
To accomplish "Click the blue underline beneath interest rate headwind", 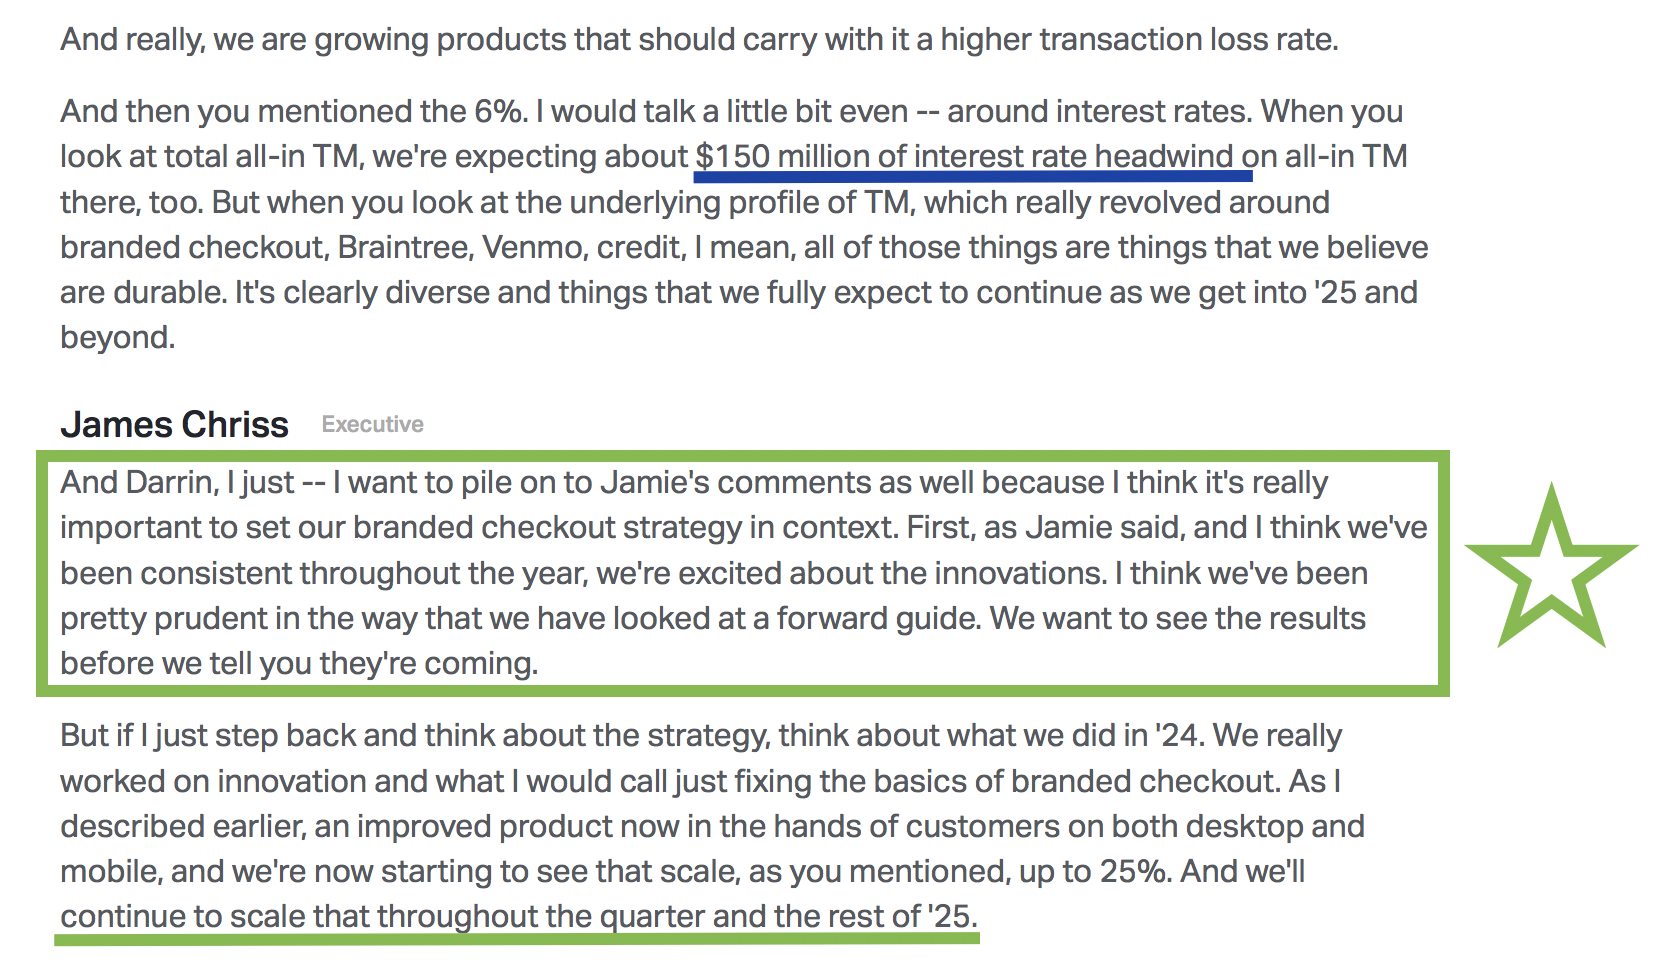I will [973, 177].
